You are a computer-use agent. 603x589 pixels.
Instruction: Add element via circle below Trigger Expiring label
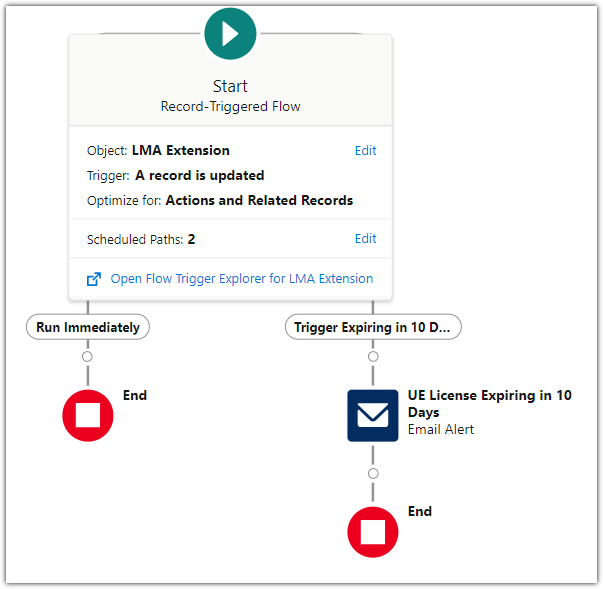[x=373, y=356]
